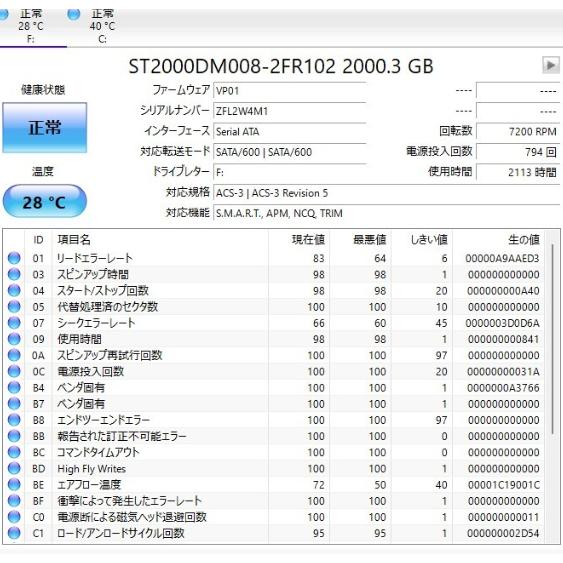This screenshot has width=563, height=563.
Task: Select the ロード/アンロードサイクル回数 attribute name
Action: (121, 533)
